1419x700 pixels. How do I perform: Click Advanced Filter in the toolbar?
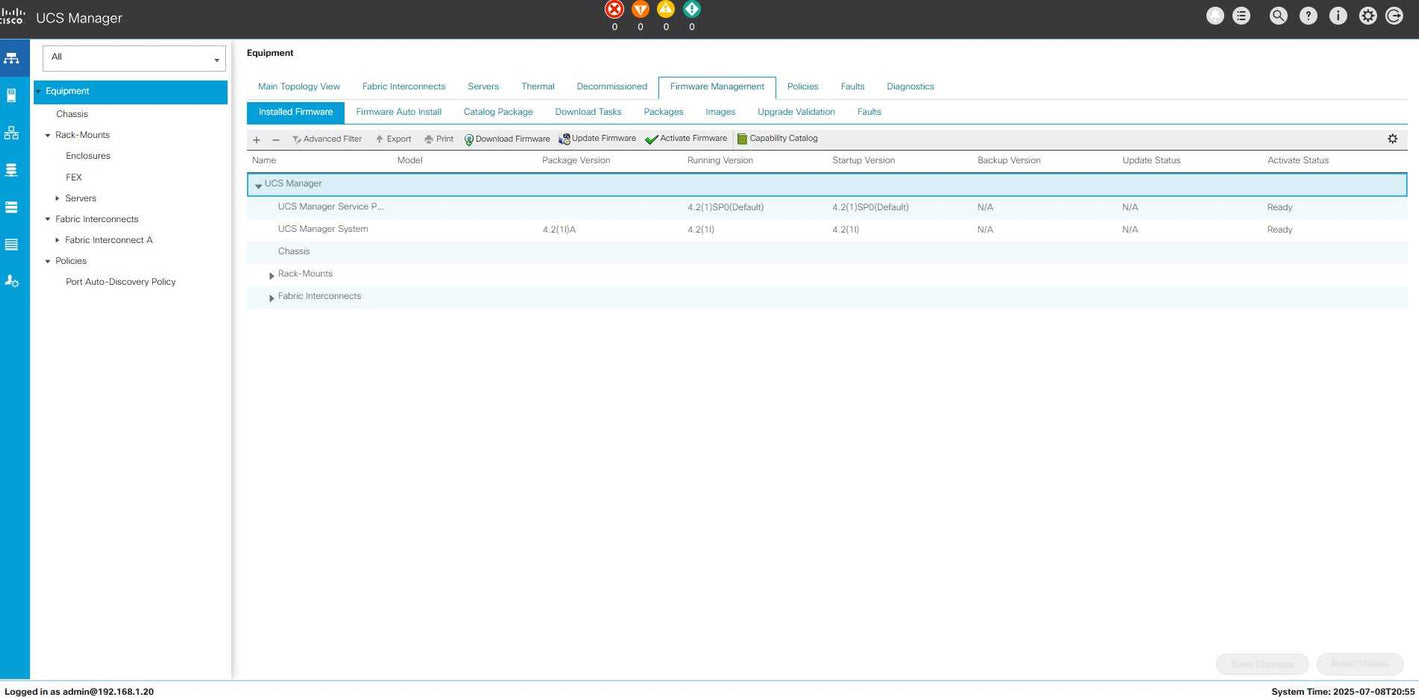coord(327,139)
